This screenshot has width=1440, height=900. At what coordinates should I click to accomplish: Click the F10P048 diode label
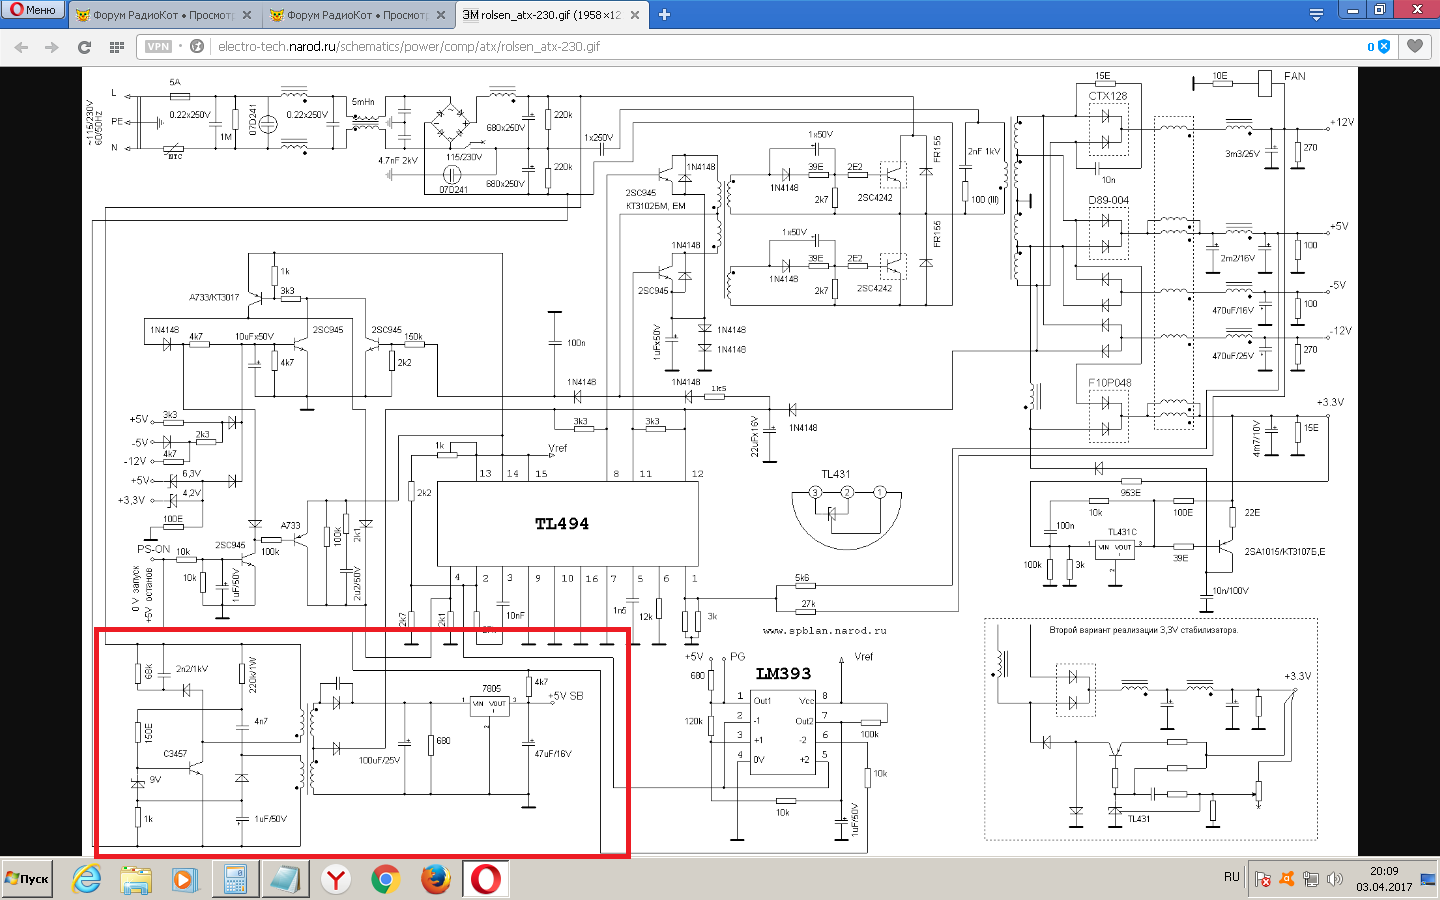(x=1110, y=383)
